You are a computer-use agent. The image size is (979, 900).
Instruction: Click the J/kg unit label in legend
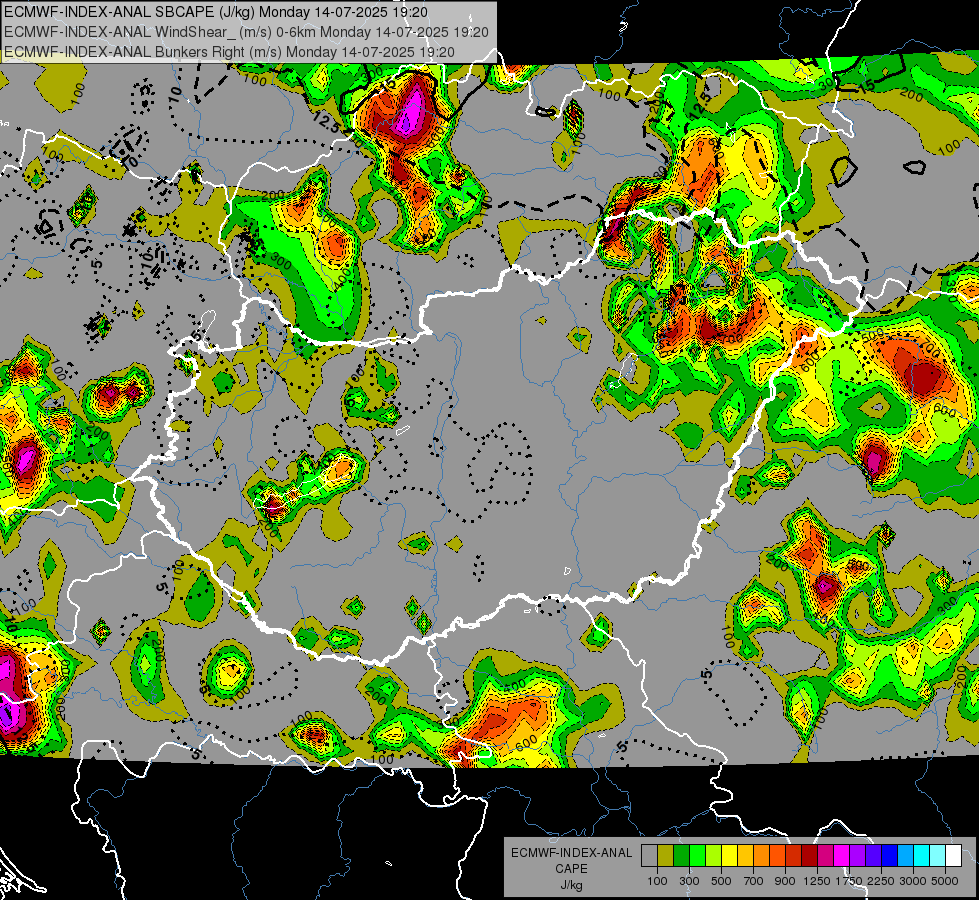[x=571, y=885]
